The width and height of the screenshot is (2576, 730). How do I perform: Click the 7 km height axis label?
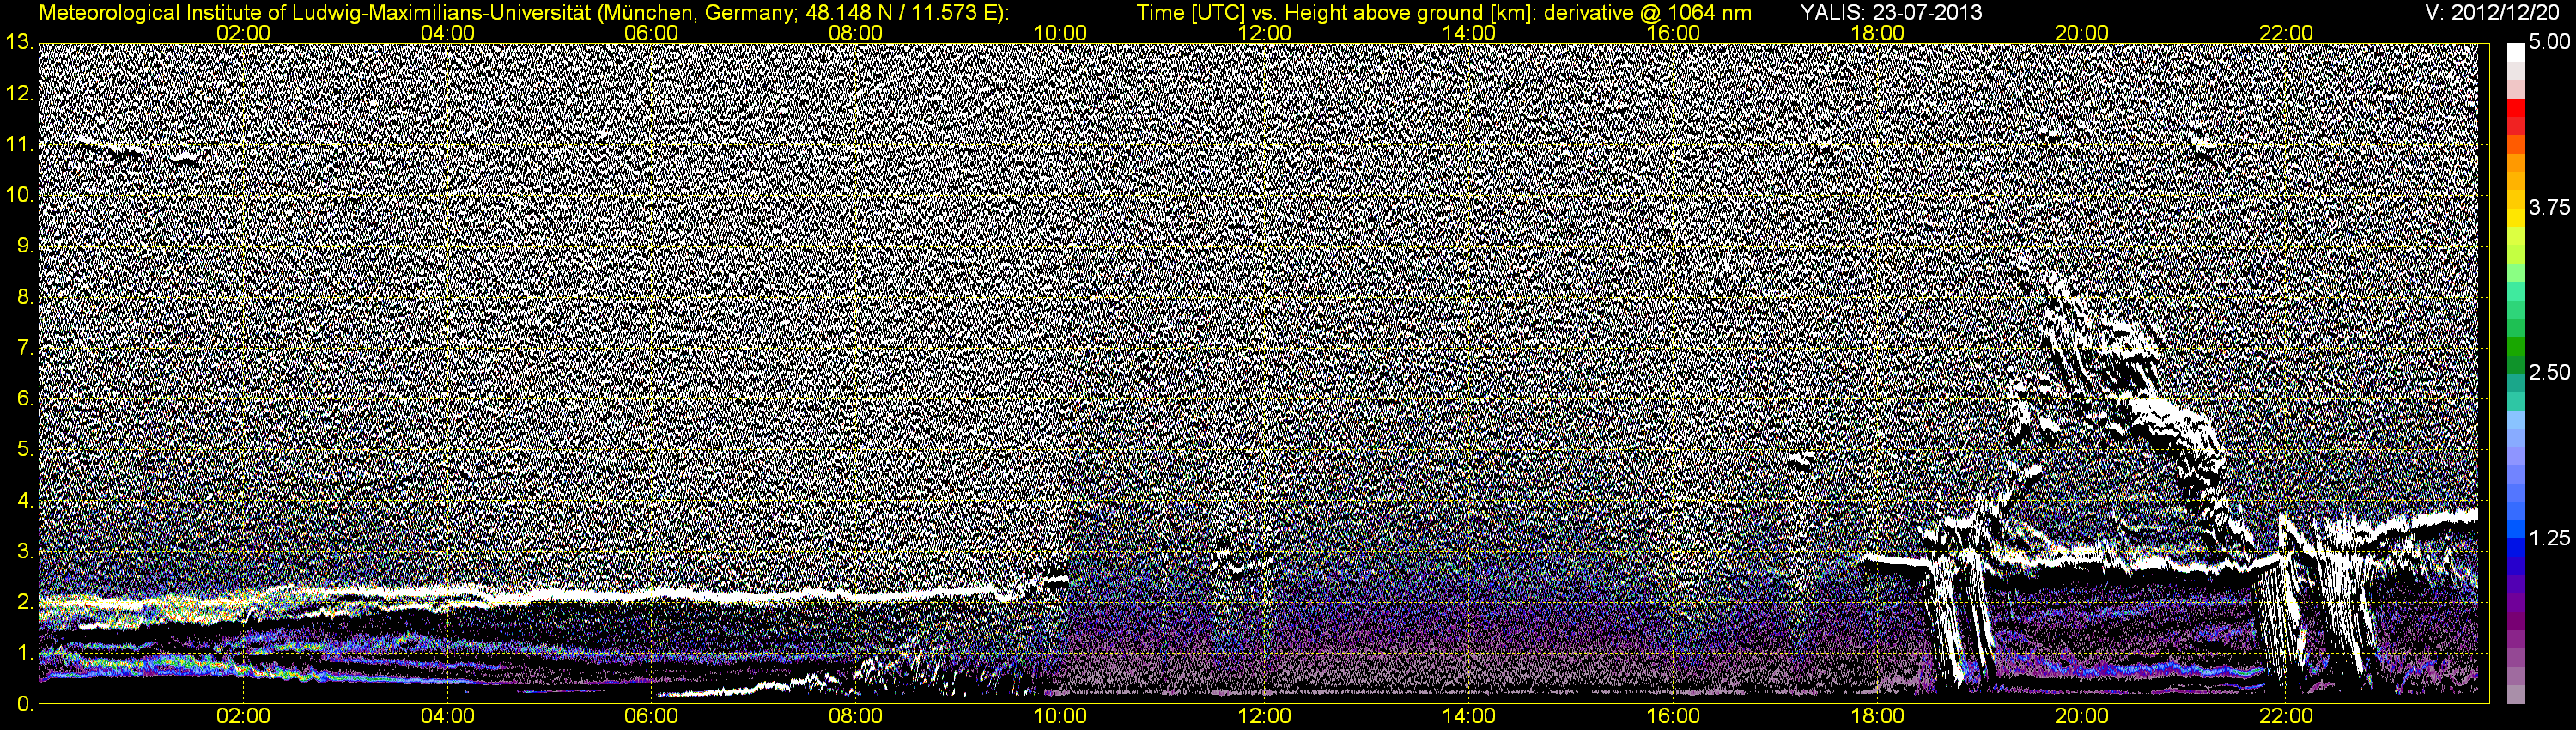pyautogui.click(x=25, y=348)
